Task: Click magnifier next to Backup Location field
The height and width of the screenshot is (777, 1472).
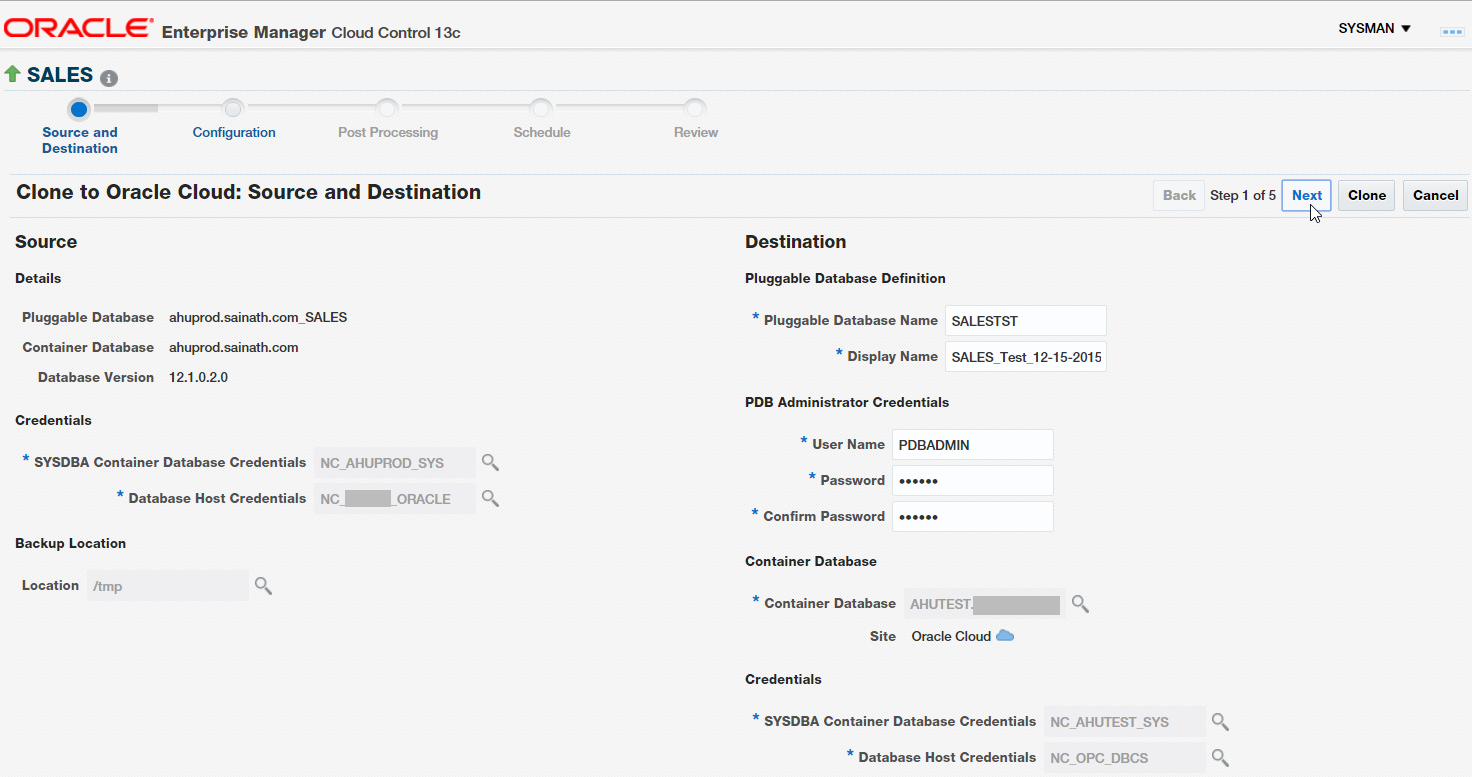Action: (263, 585)
